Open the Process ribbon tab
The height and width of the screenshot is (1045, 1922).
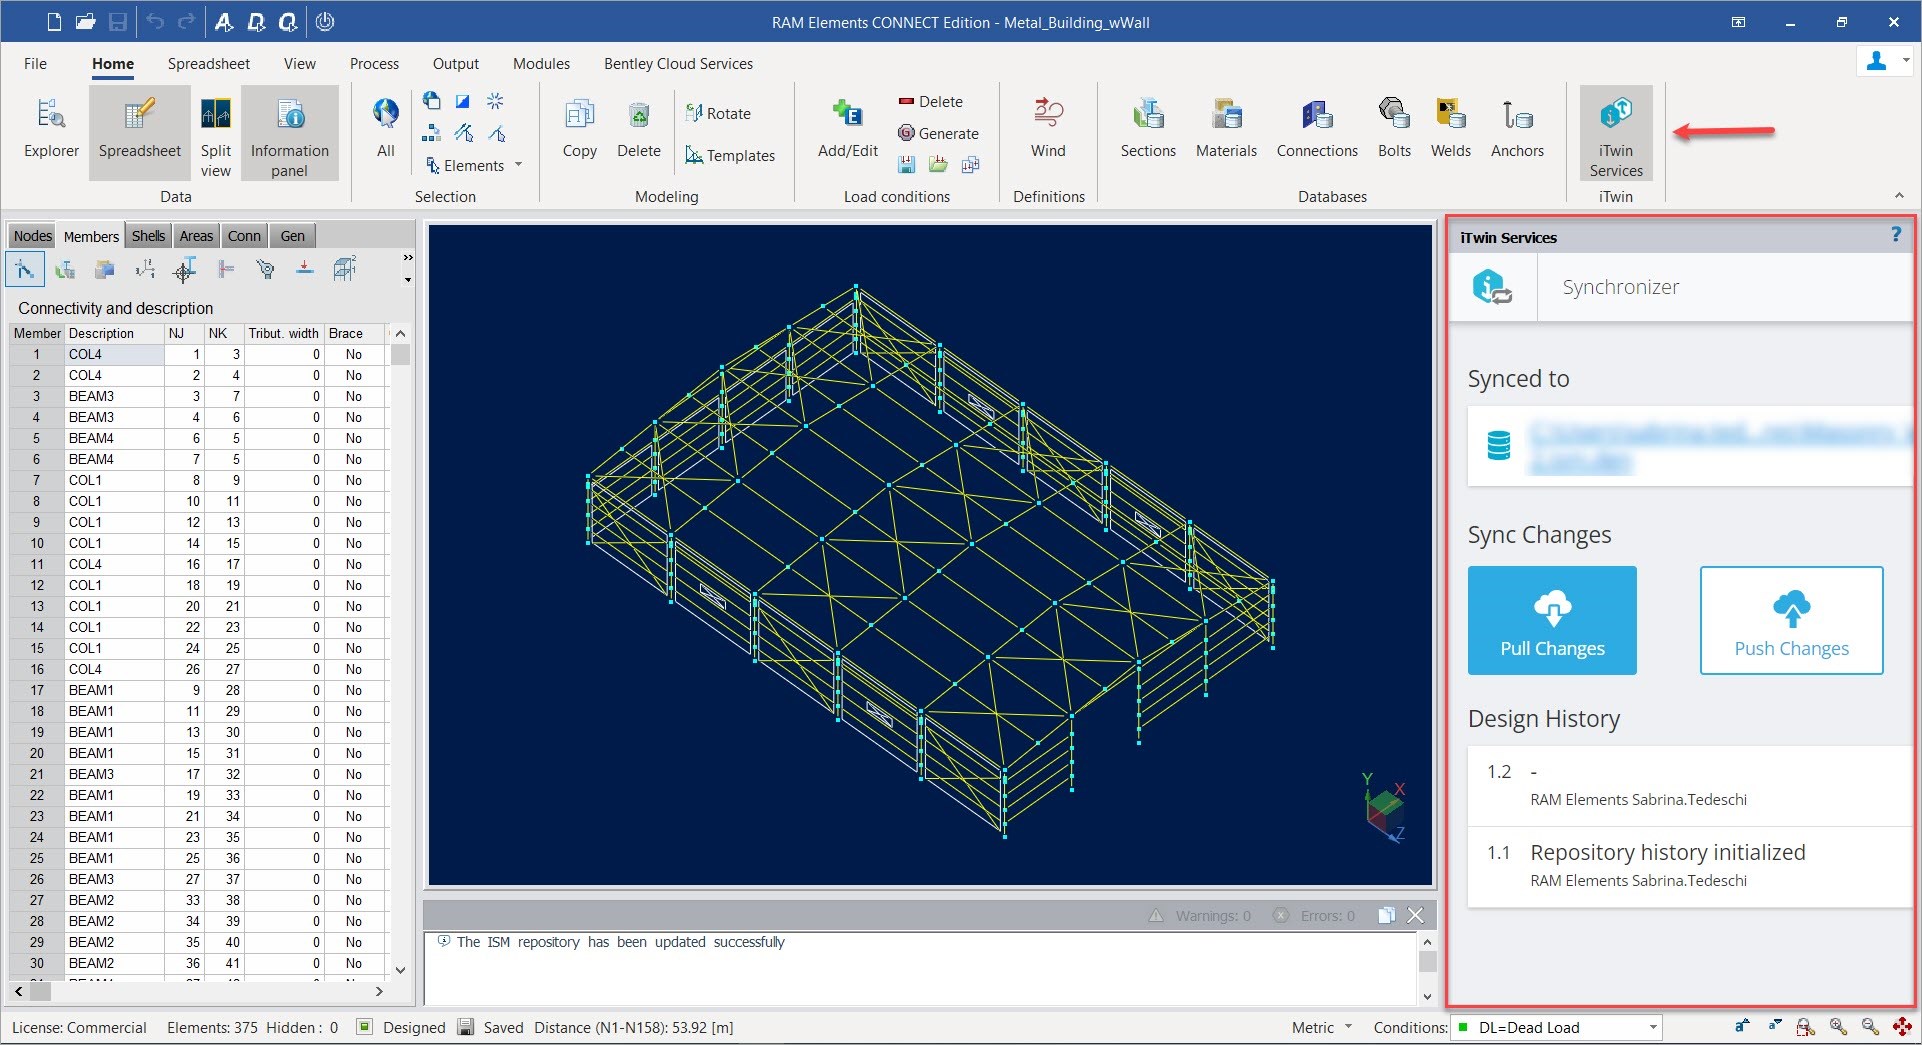click(374, 63)
